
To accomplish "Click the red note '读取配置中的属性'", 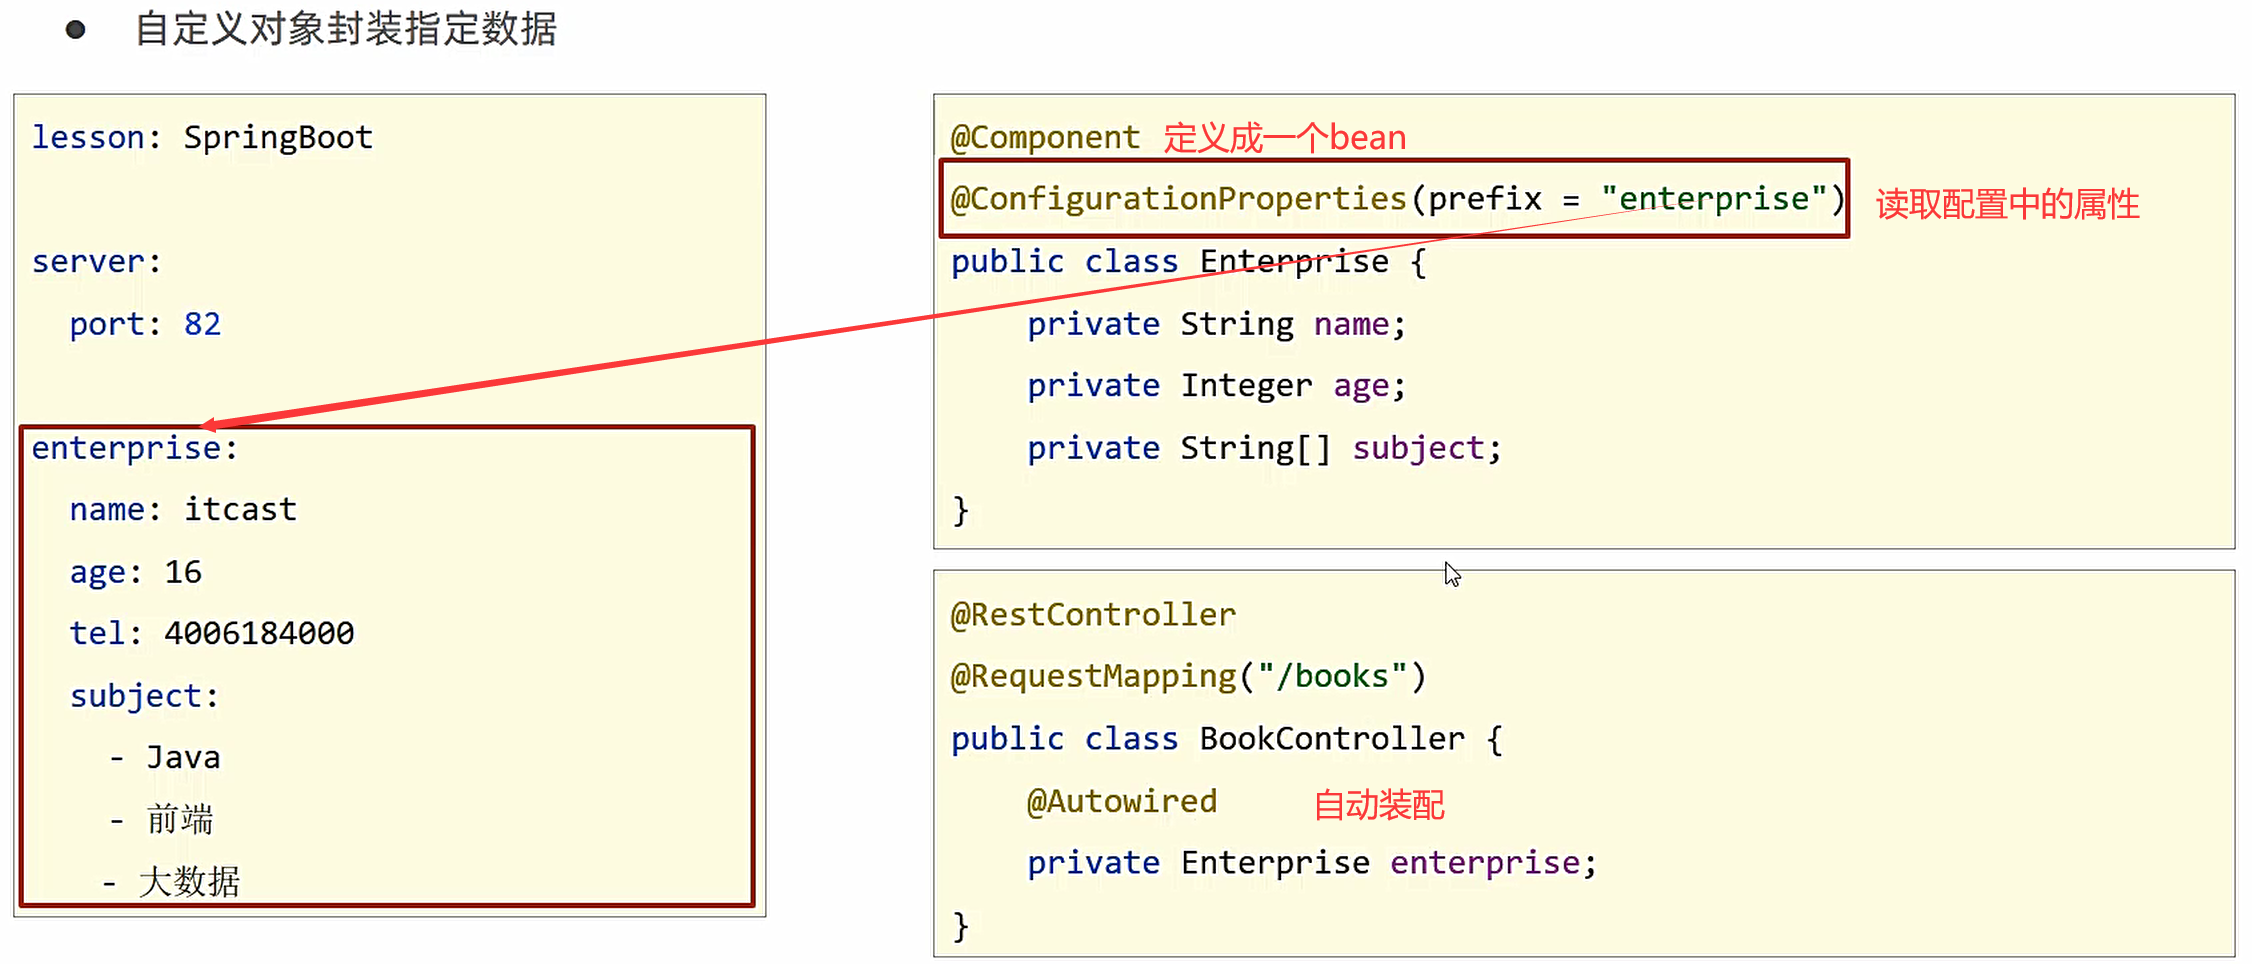I will click(2008, 204).
